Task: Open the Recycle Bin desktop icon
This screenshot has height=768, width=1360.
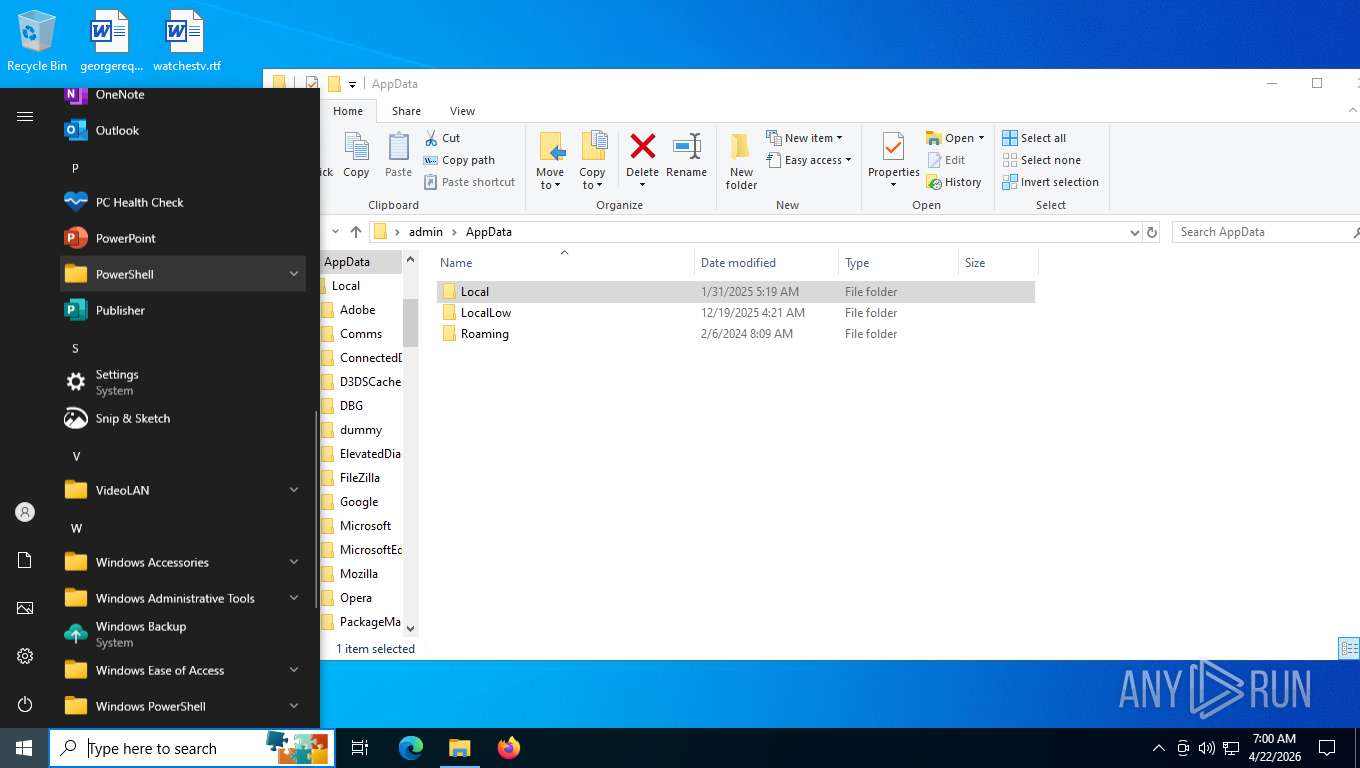Action: tap(37, 40)
